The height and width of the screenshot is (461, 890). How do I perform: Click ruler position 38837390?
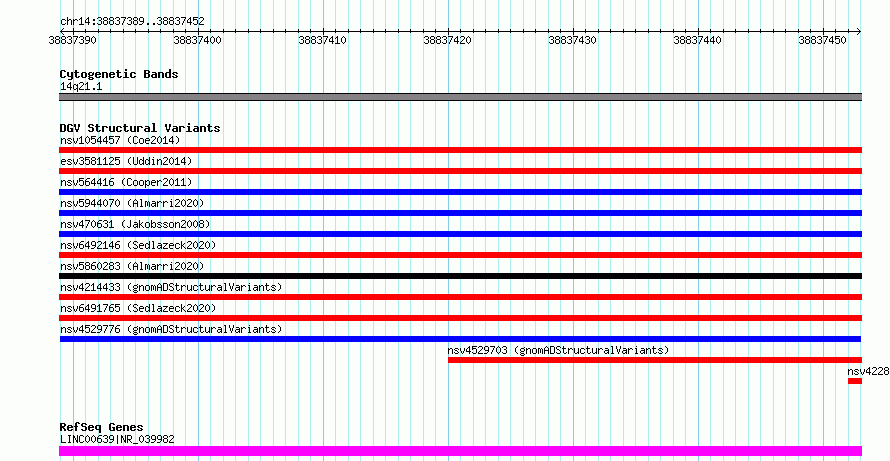click(x=72, y=40)
